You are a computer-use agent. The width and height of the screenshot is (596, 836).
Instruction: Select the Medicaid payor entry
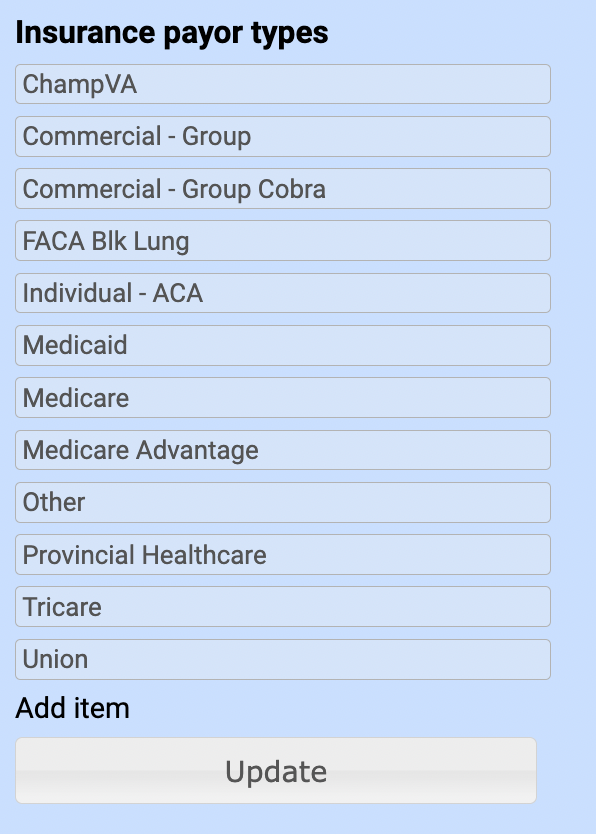pyautogui.click(x=283, y=345)
